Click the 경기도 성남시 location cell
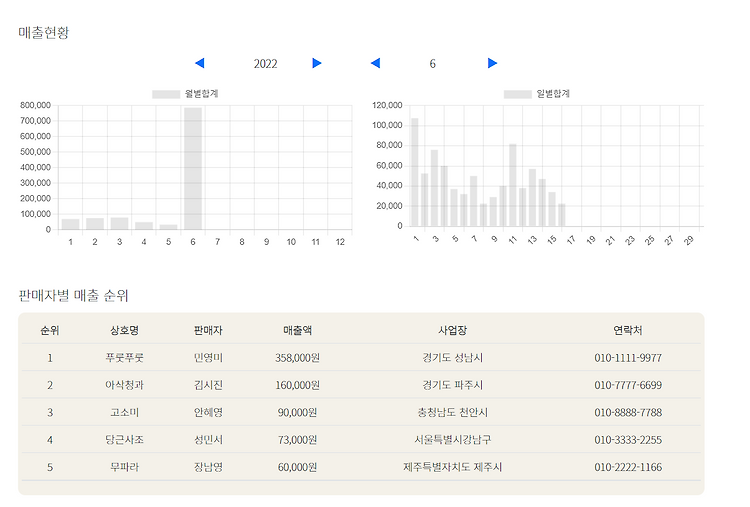 tap(452, 358)
